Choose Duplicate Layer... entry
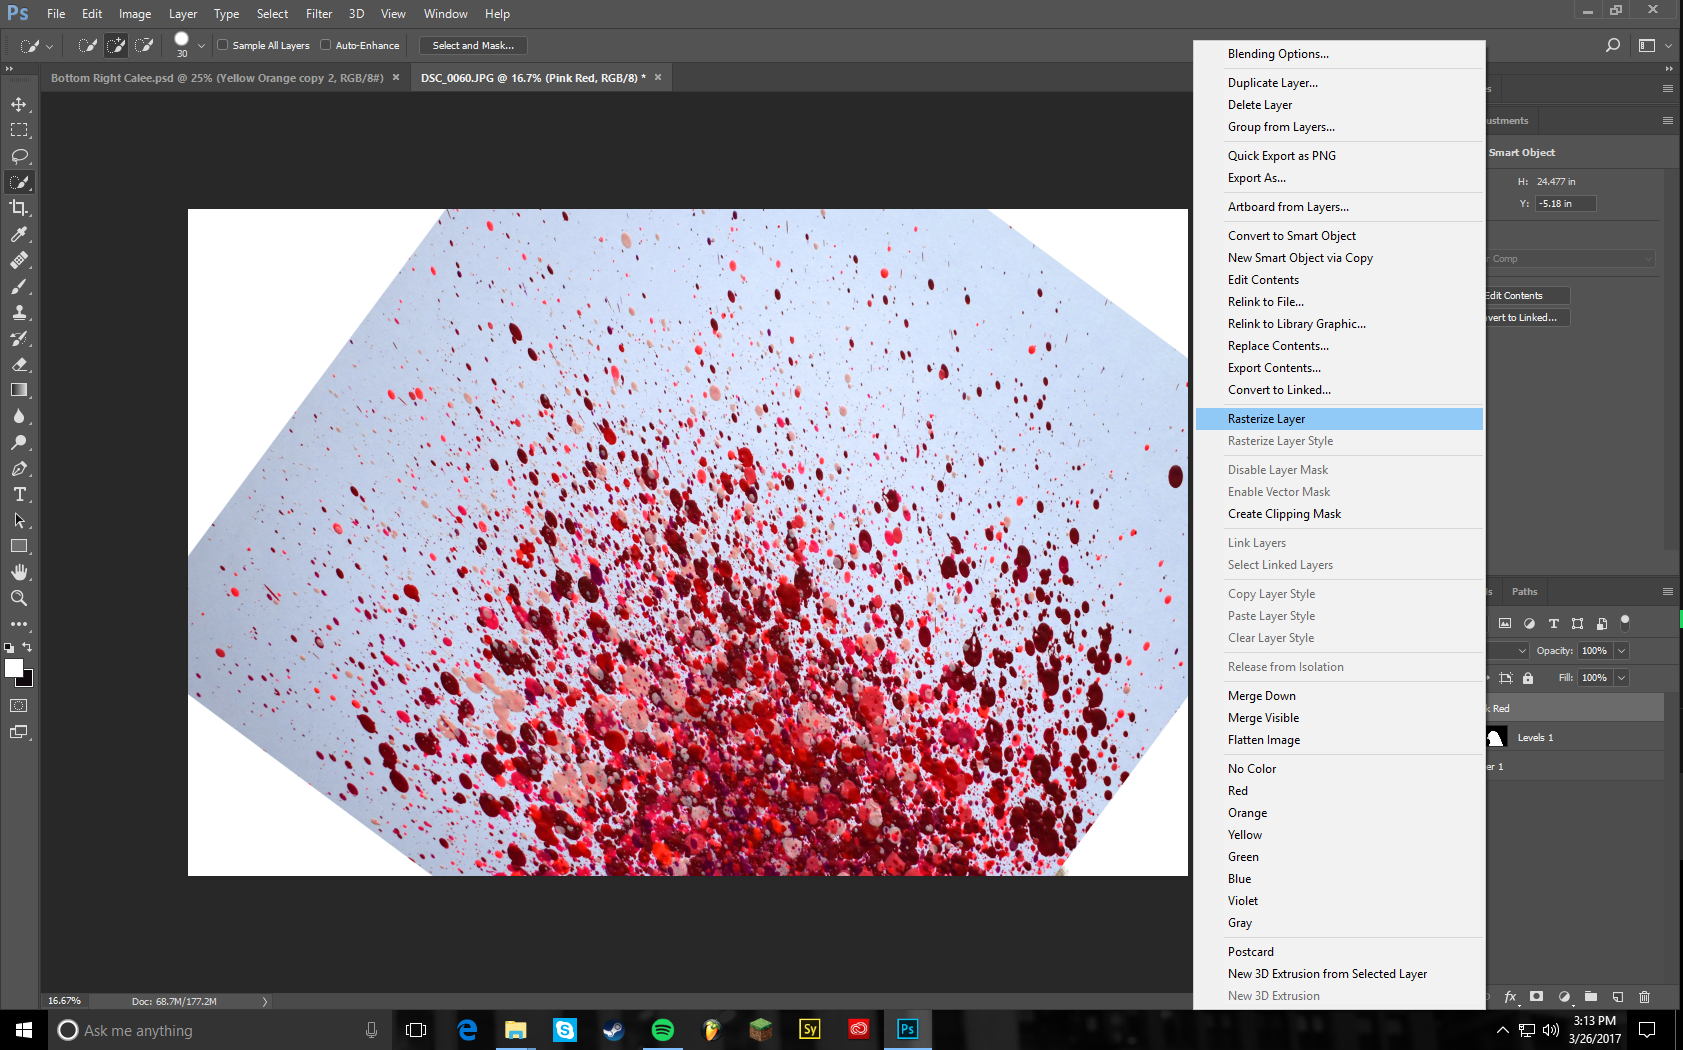Screen dimensions: 1683x1050 (x=1339, y=83)
